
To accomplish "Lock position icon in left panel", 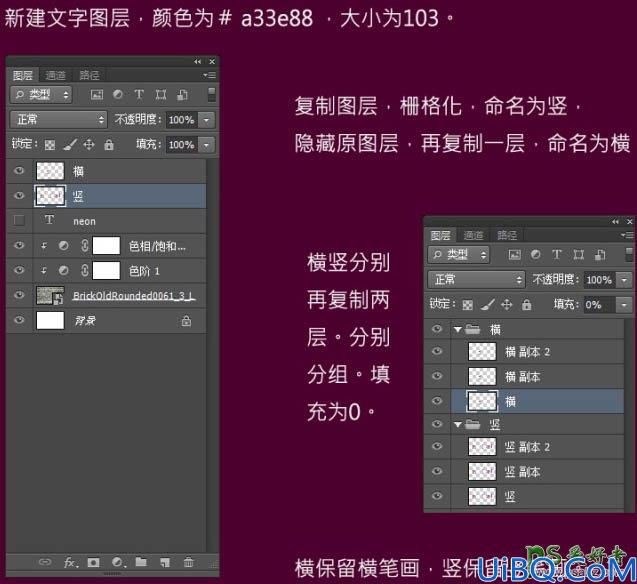I will tap(89, 144).
